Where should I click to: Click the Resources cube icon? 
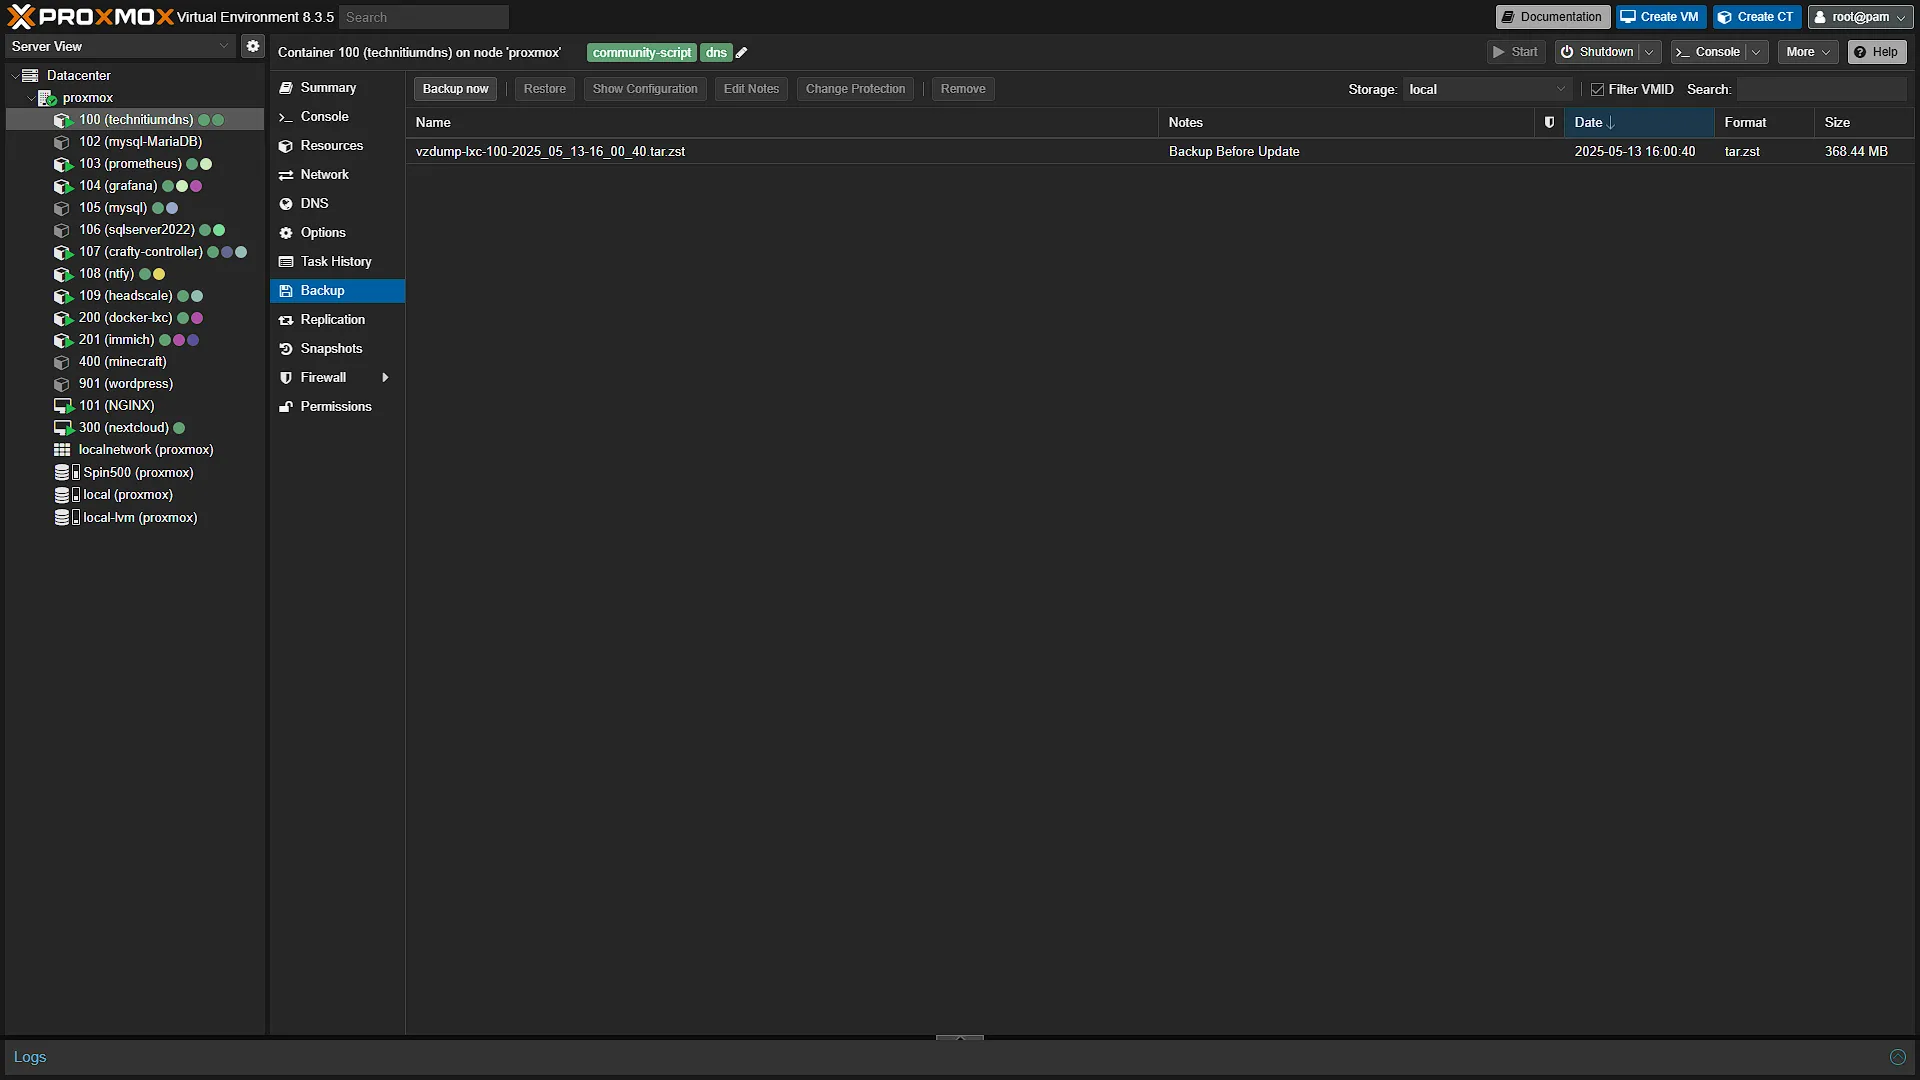click(286, 146)
